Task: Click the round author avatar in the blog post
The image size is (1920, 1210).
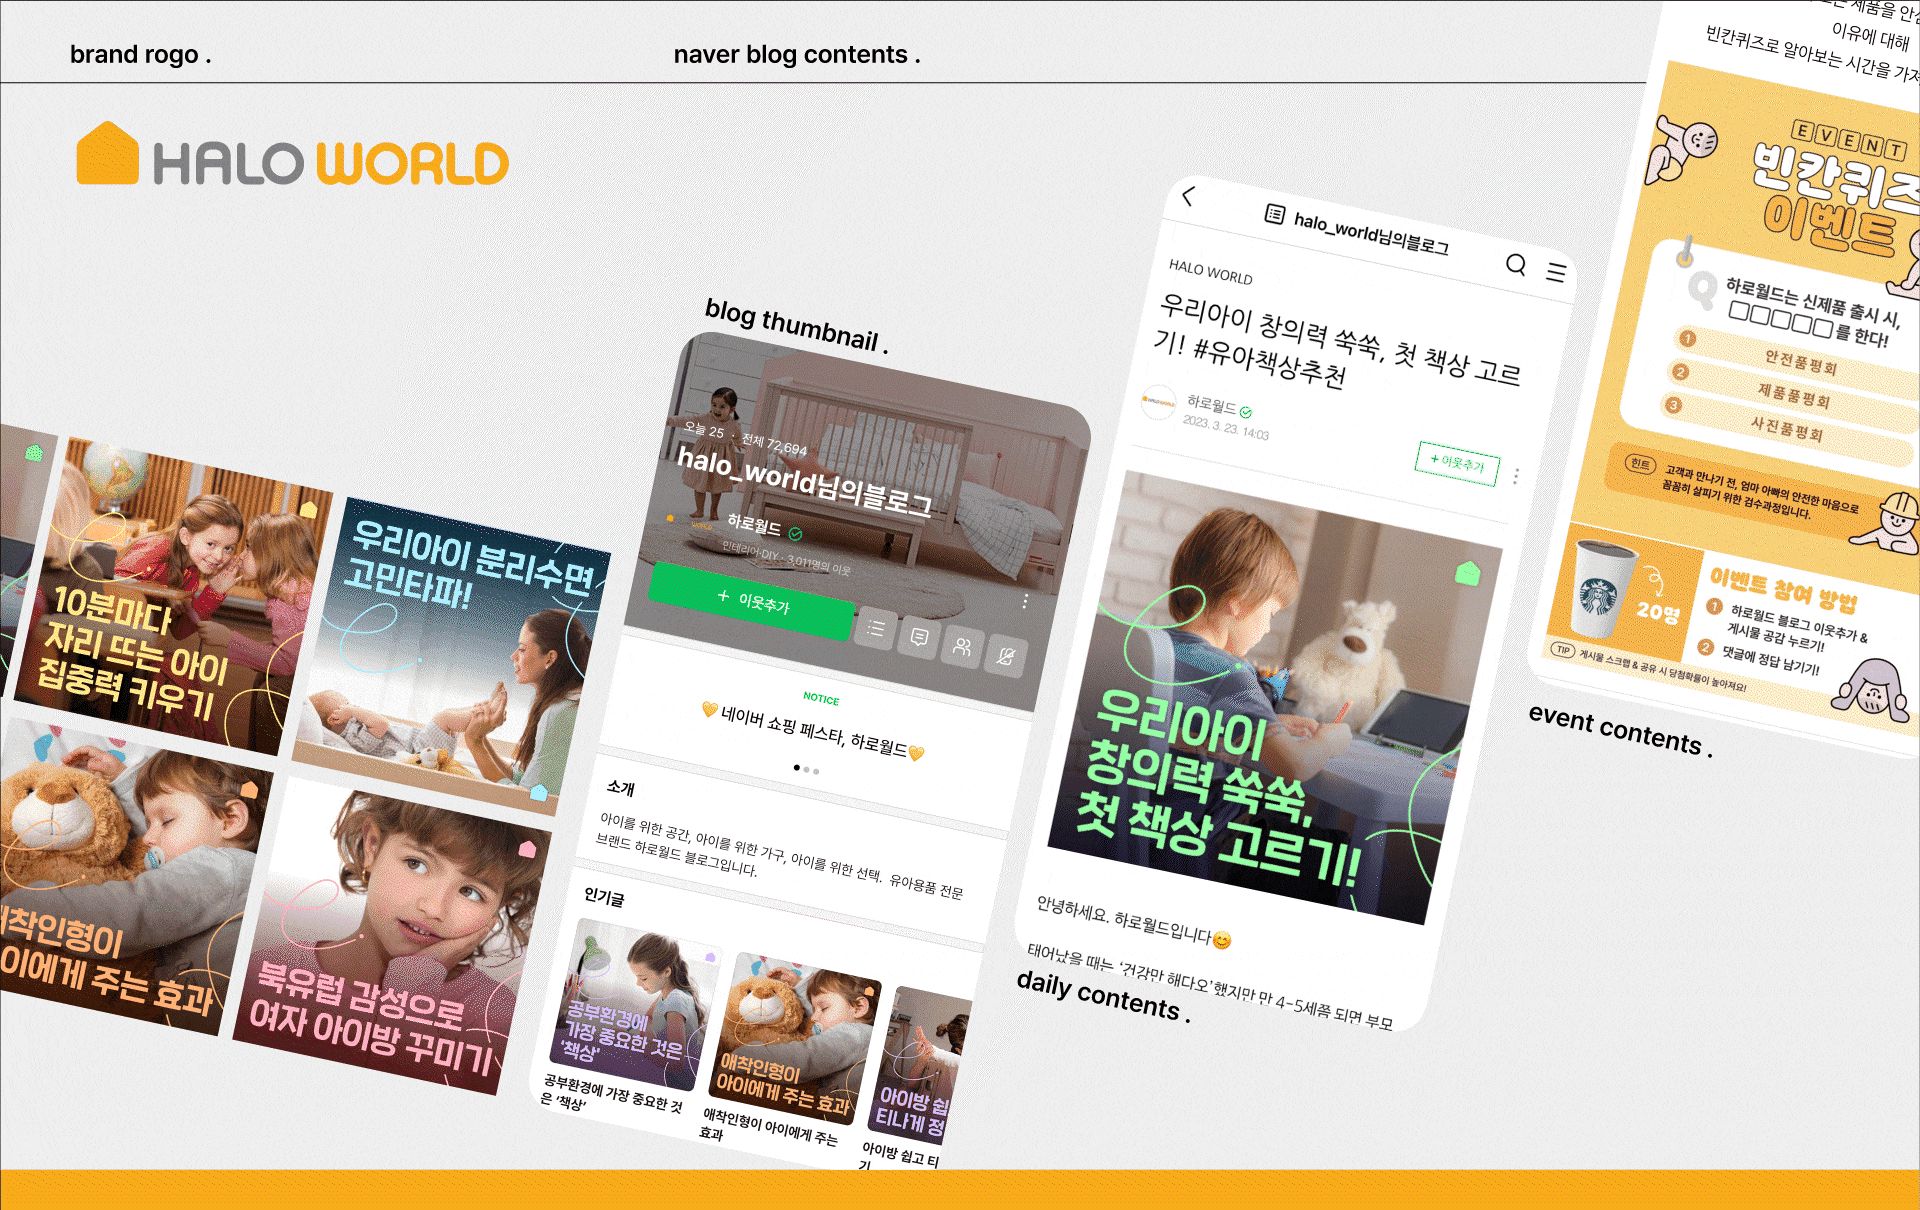Action: tap(1159, 401)
